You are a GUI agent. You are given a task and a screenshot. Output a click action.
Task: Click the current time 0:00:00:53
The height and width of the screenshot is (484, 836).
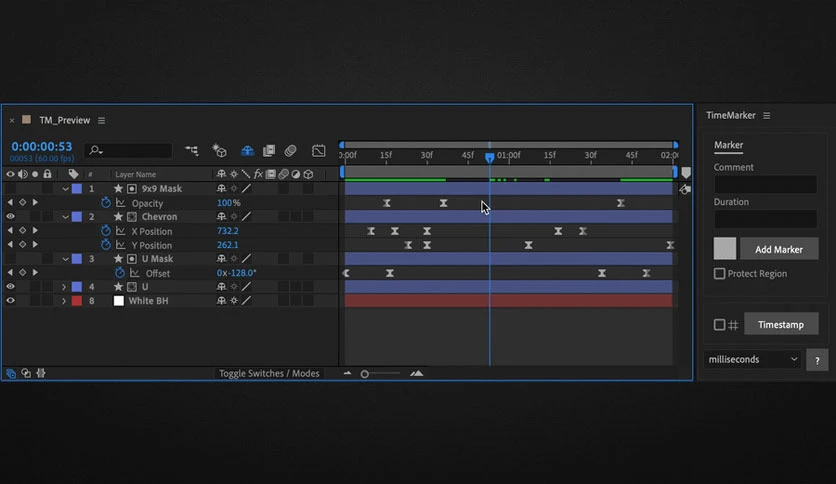tap(42, 147)
